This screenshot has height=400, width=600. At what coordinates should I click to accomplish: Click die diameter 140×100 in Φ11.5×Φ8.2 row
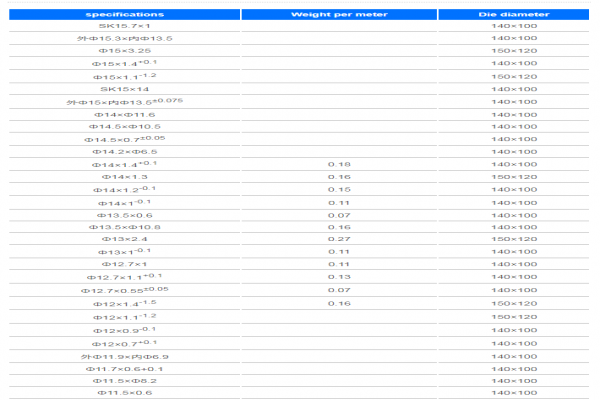click(514, 381)
